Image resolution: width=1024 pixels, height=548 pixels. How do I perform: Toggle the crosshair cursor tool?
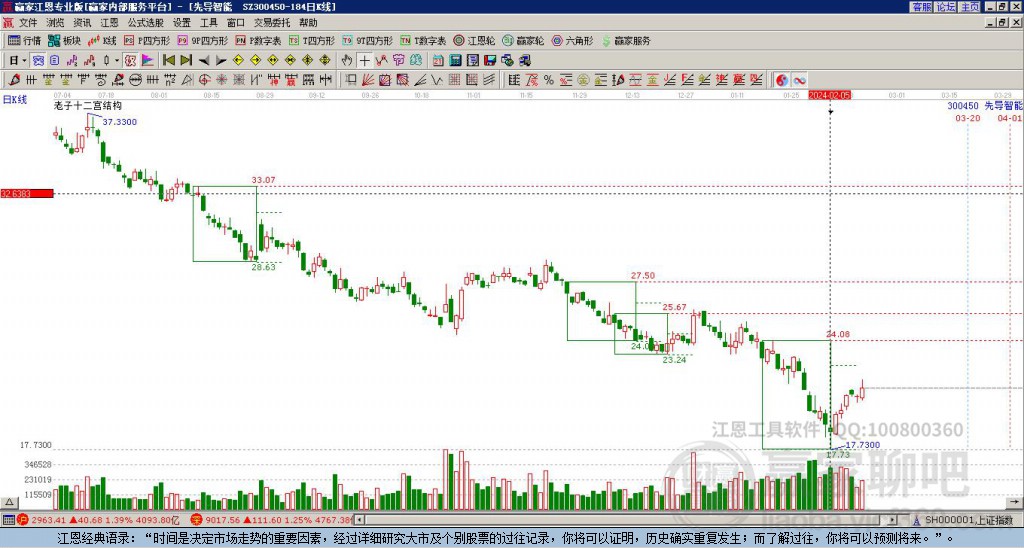364,61
